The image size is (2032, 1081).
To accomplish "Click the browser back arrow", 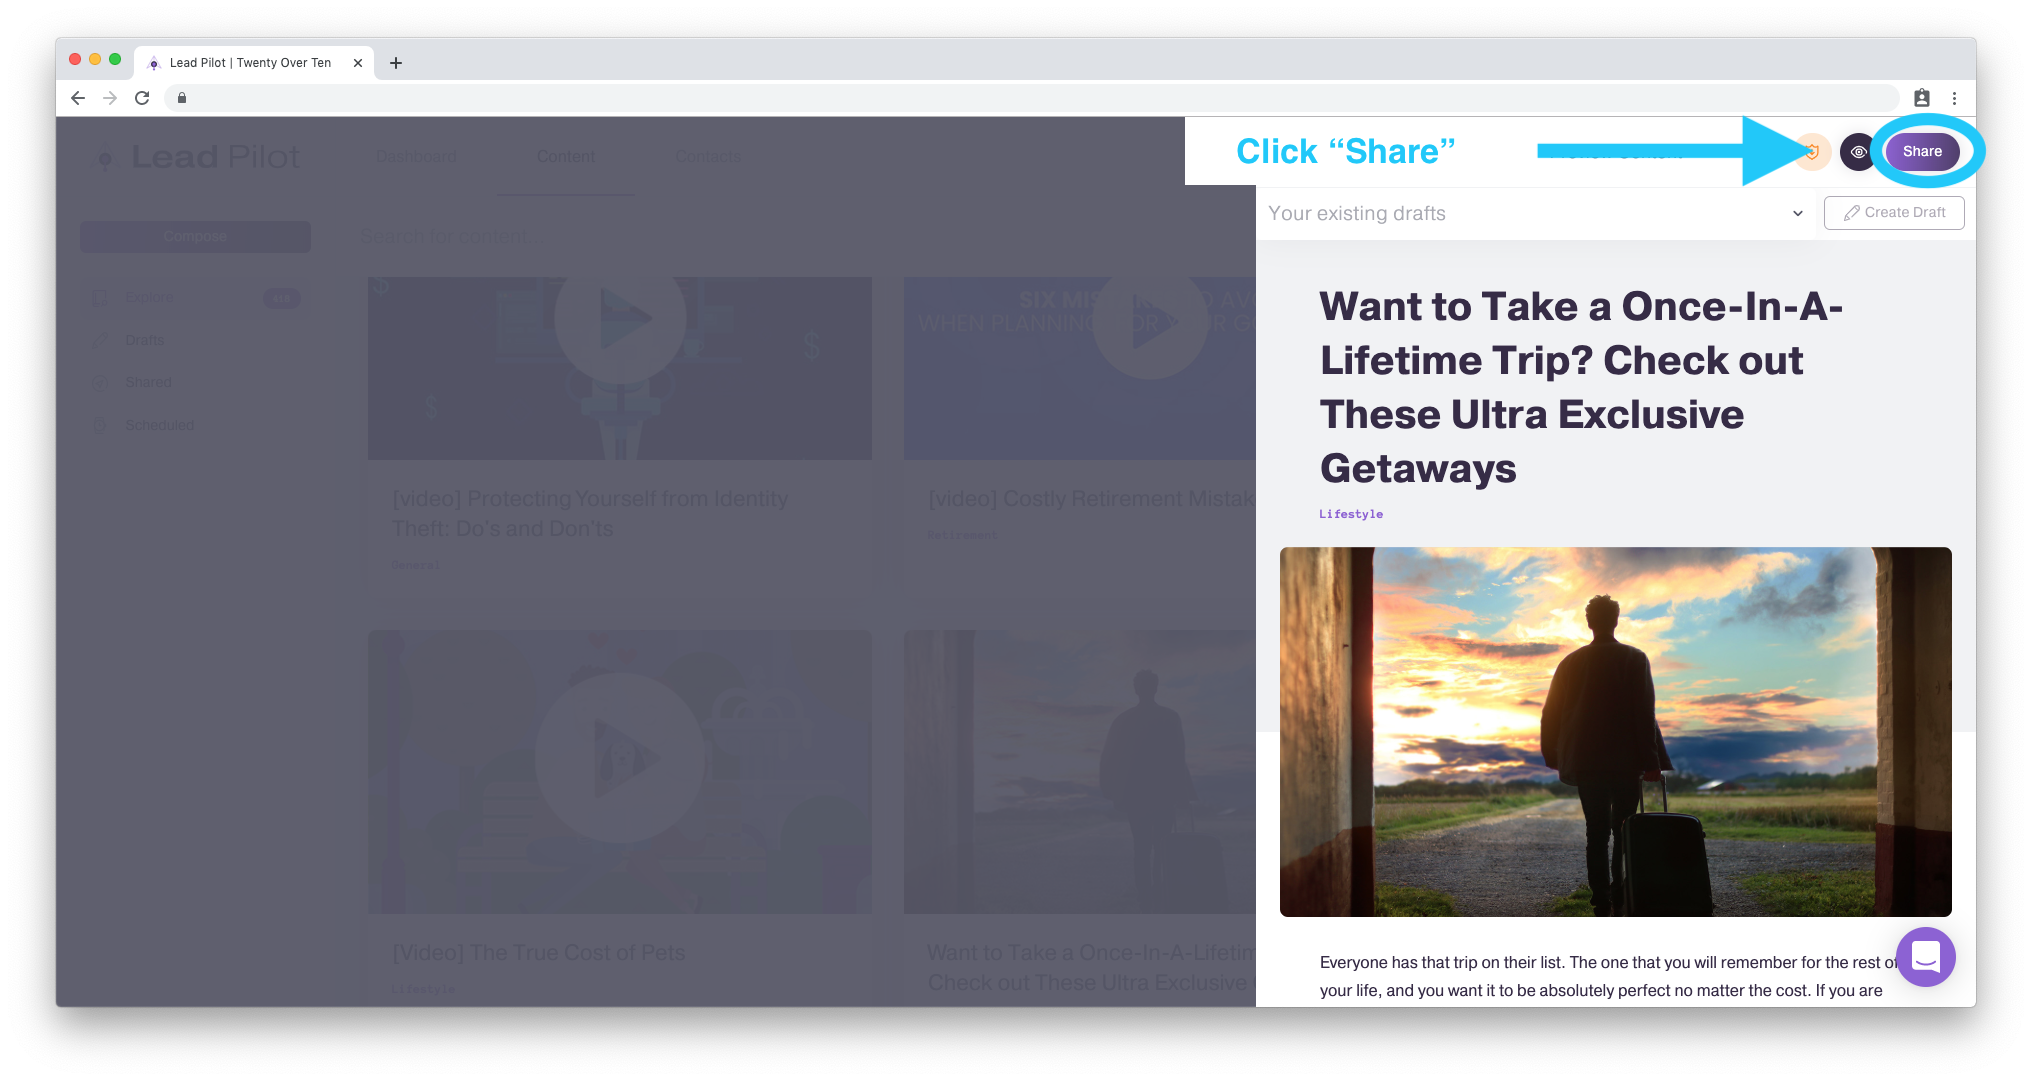I will click(x=78, y=98).
